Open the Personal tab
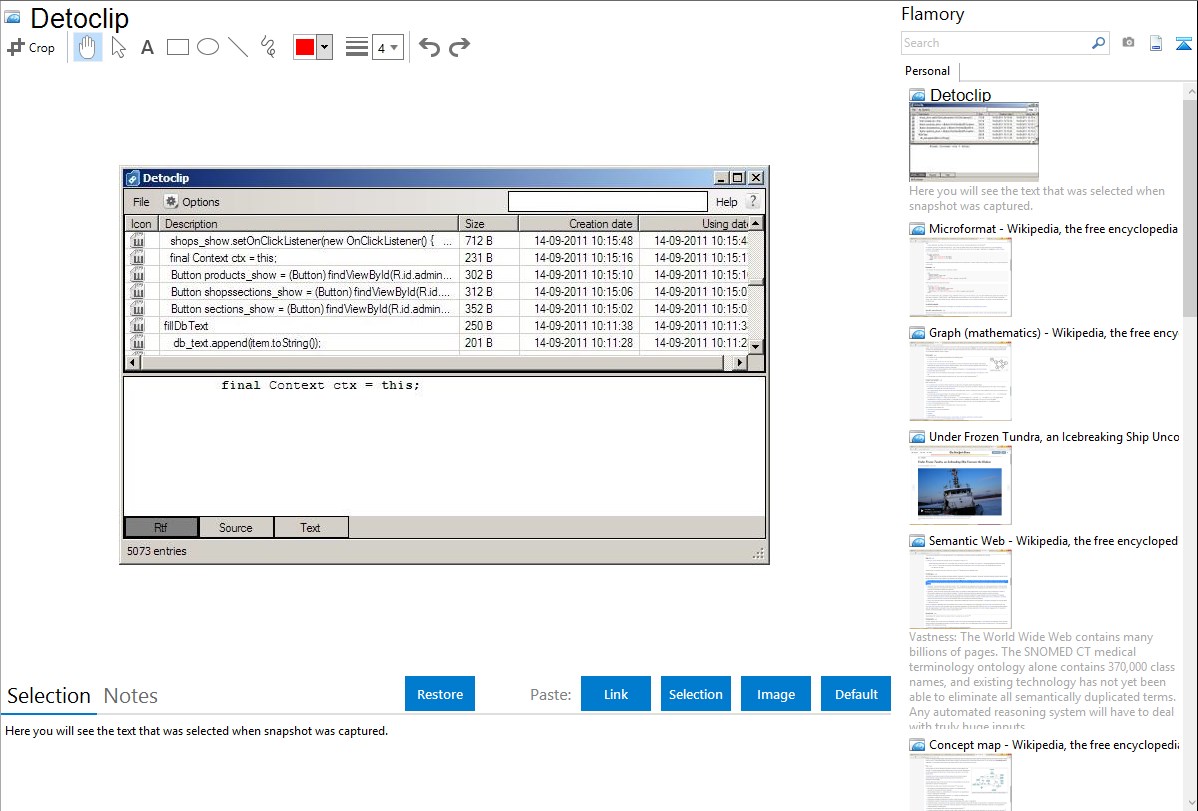 tap(927, 71)
